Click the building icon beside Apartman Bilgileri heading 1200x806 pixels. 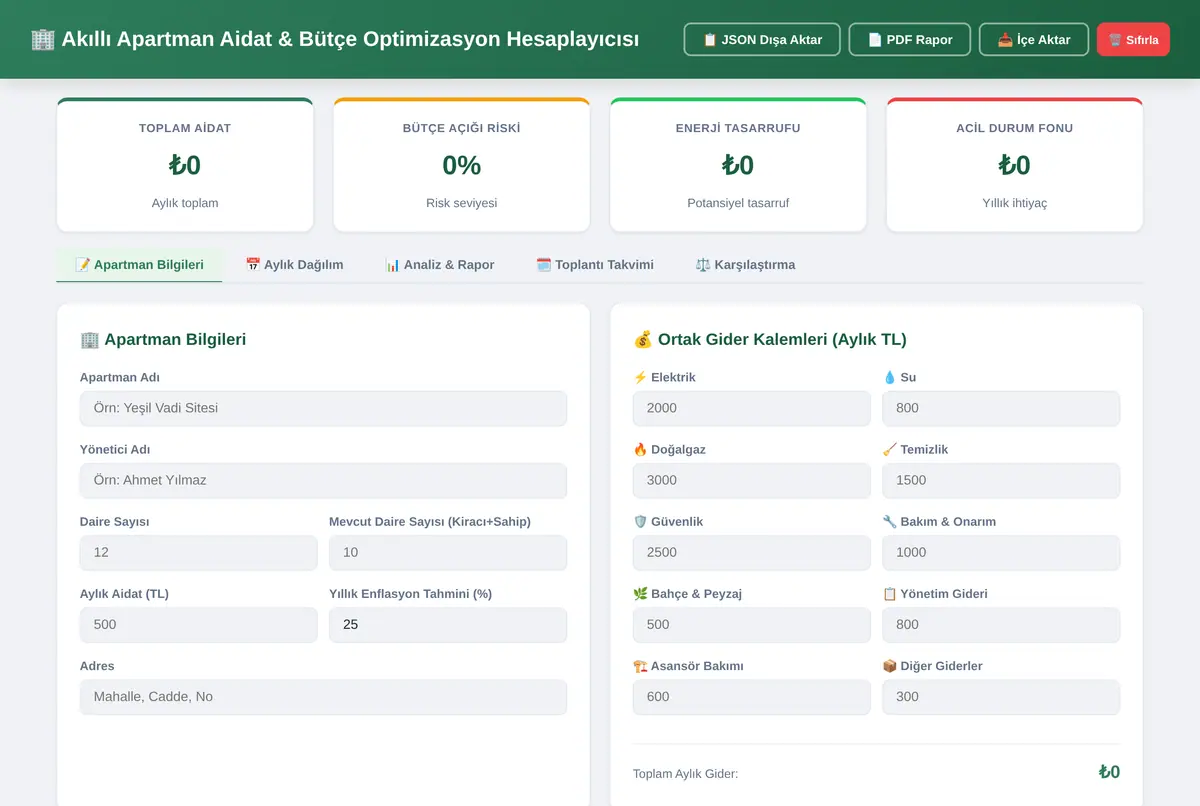pyautogui.click(x=90, y=339)
